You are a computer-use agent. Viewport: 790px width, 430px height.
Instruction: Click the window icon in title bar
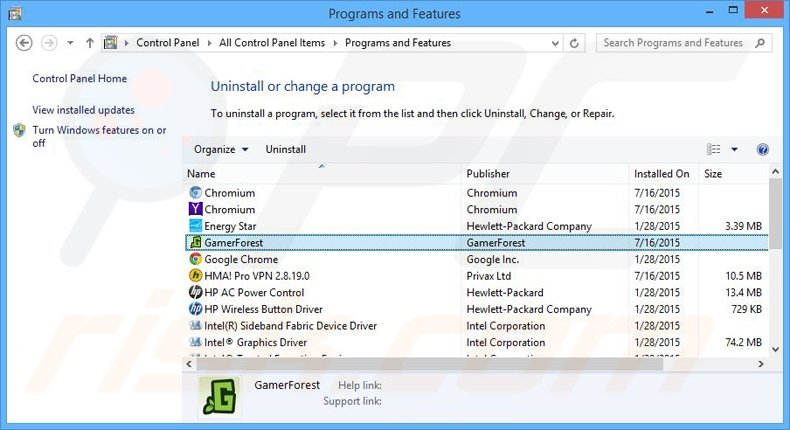click(15, 13)
